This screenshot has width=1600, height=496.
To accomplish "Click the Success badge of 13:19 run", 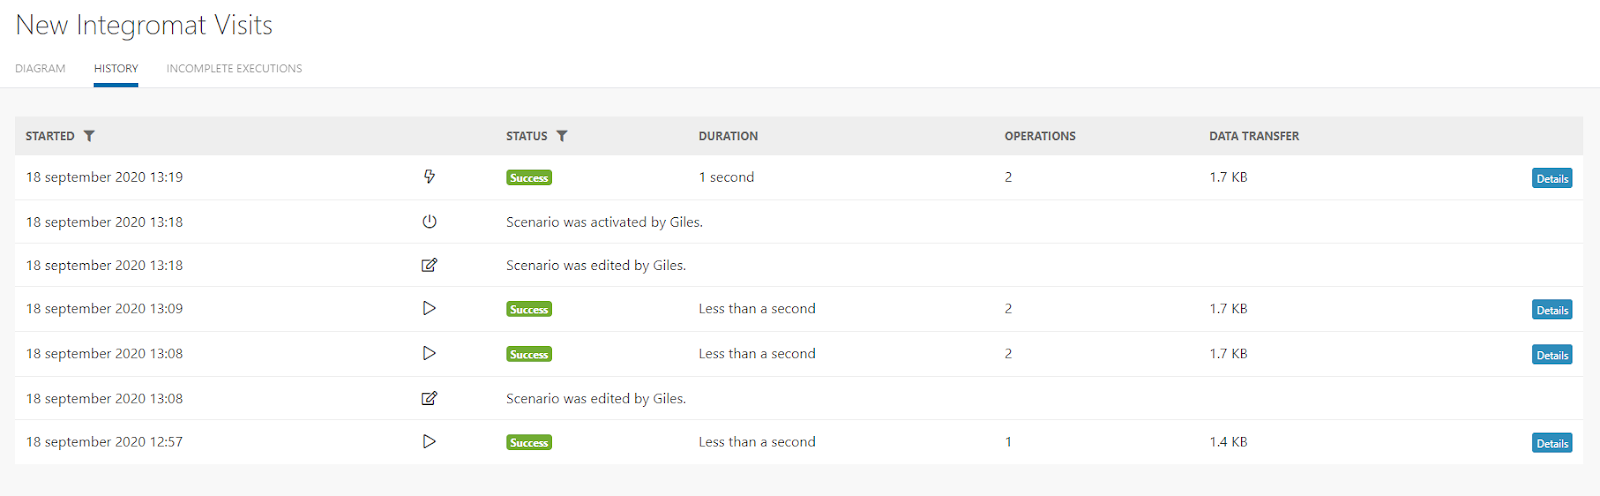I will (529, 178).
